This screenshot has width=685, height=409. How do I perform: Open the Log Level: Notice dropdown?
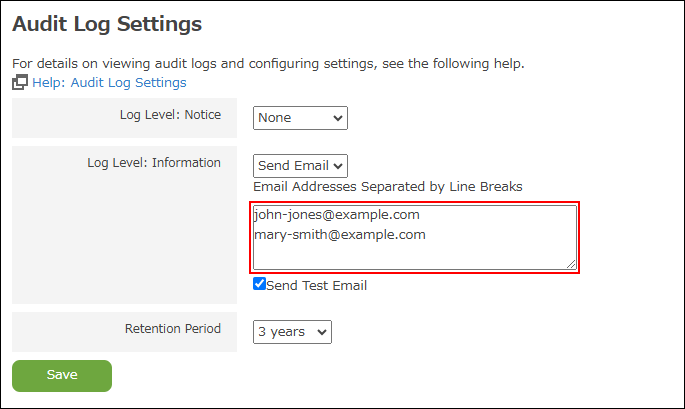coord(299,118)
